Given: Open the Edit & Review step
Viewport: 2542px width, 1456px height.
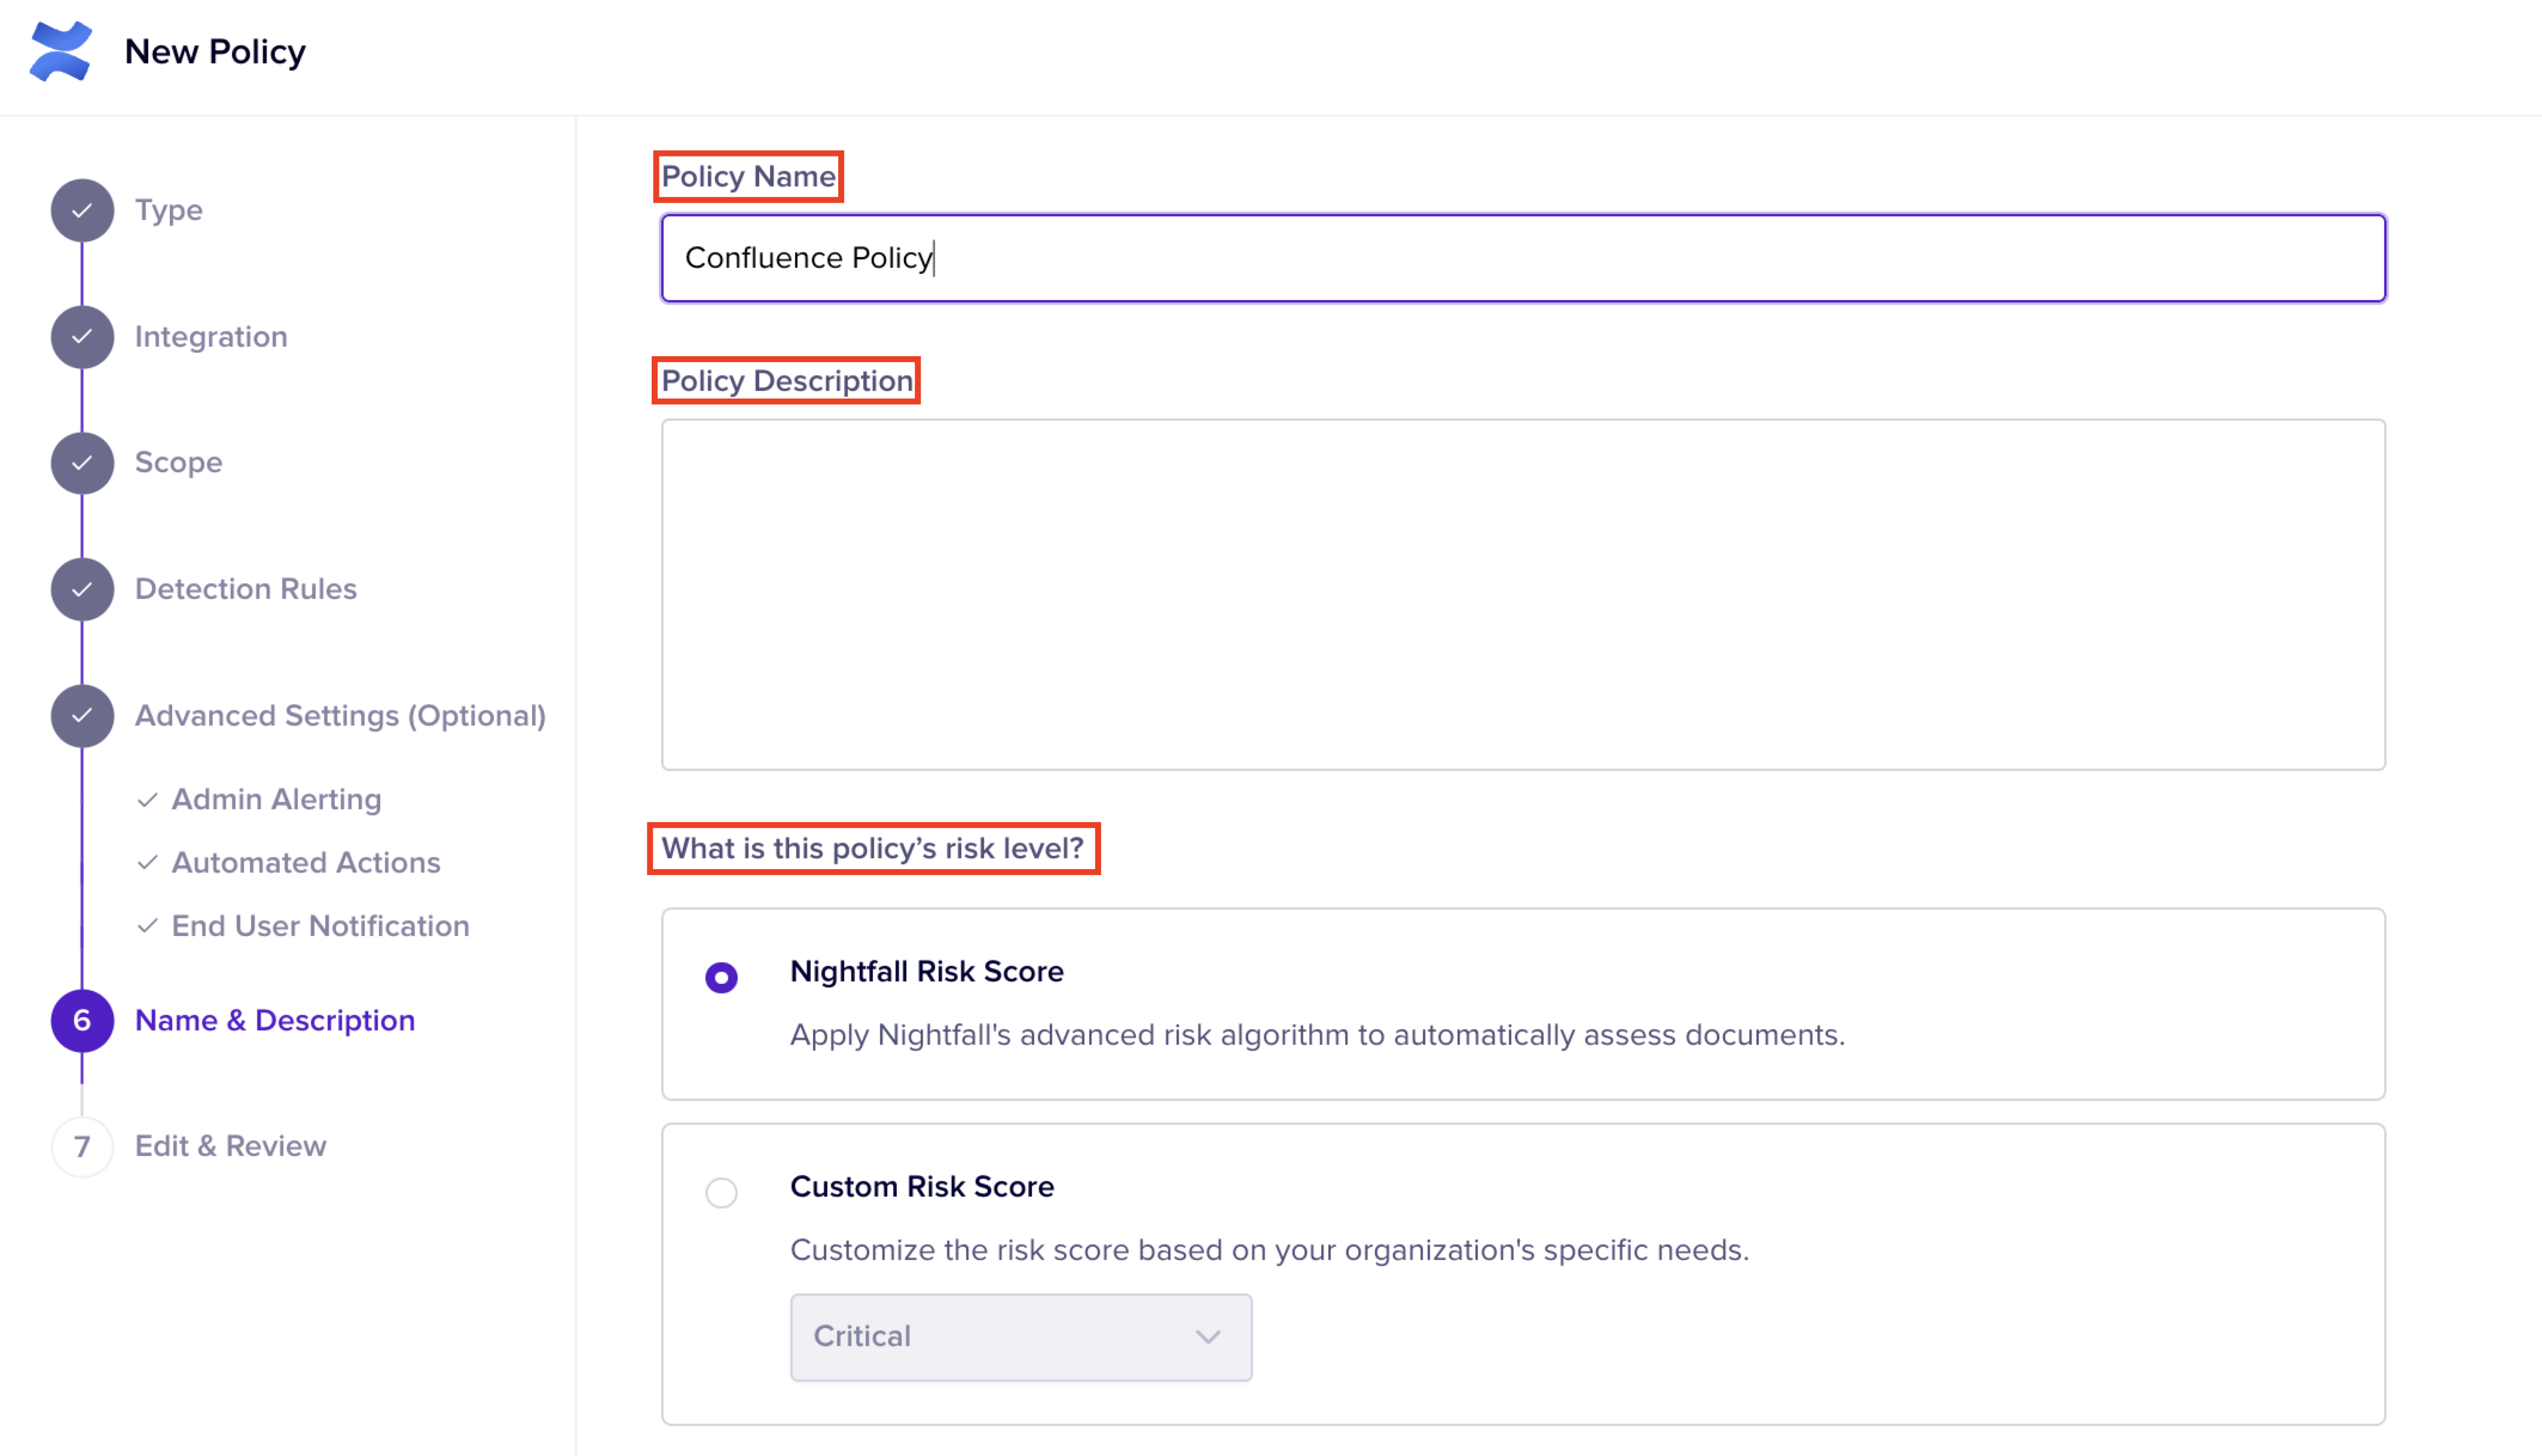Looking at the screenshot, I should (x=230, y=1146).
